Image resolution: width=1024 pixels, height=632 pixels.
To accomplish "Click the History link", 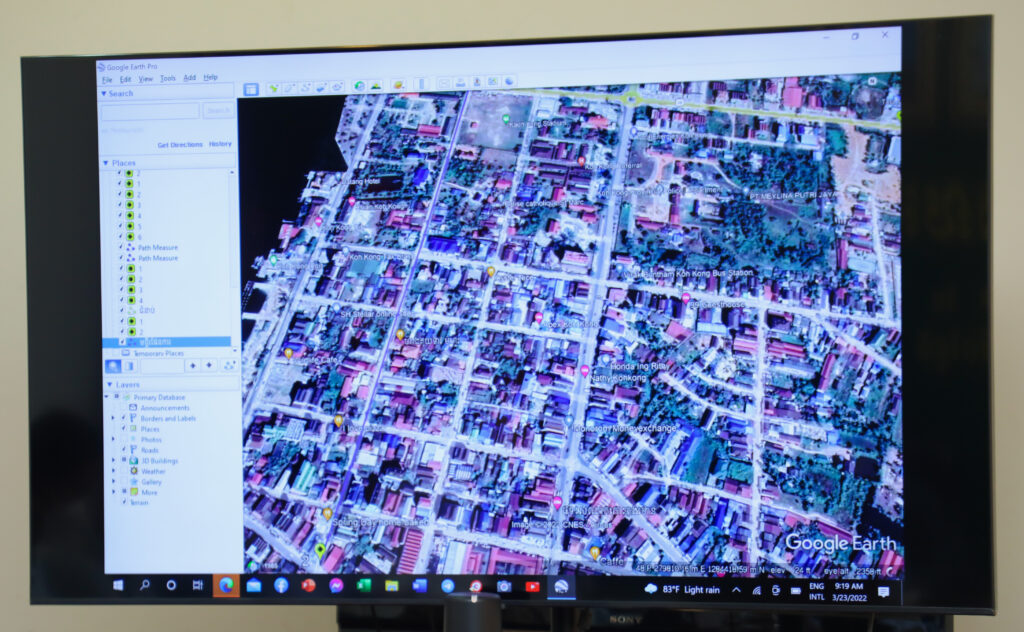I will click(220, 144).
